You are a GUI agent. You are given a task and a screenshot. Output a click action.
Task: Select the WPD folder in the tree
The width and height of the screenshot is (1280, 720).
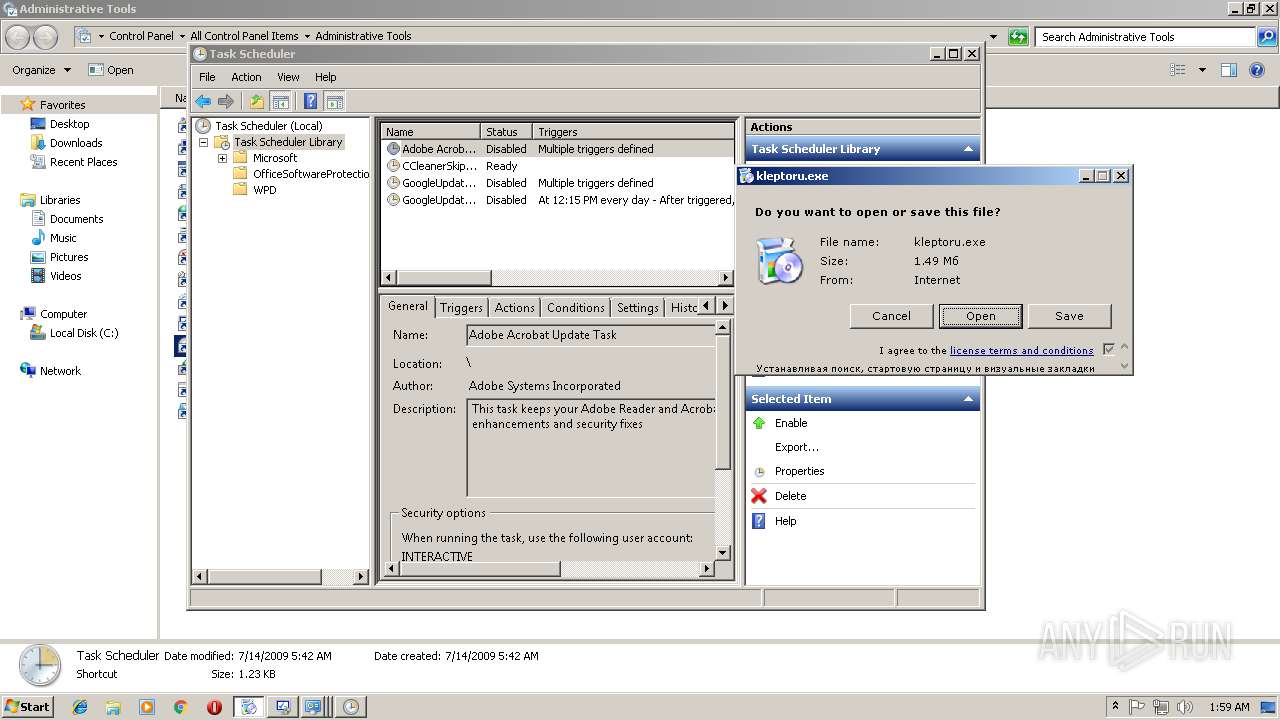[x=264, y=190]
